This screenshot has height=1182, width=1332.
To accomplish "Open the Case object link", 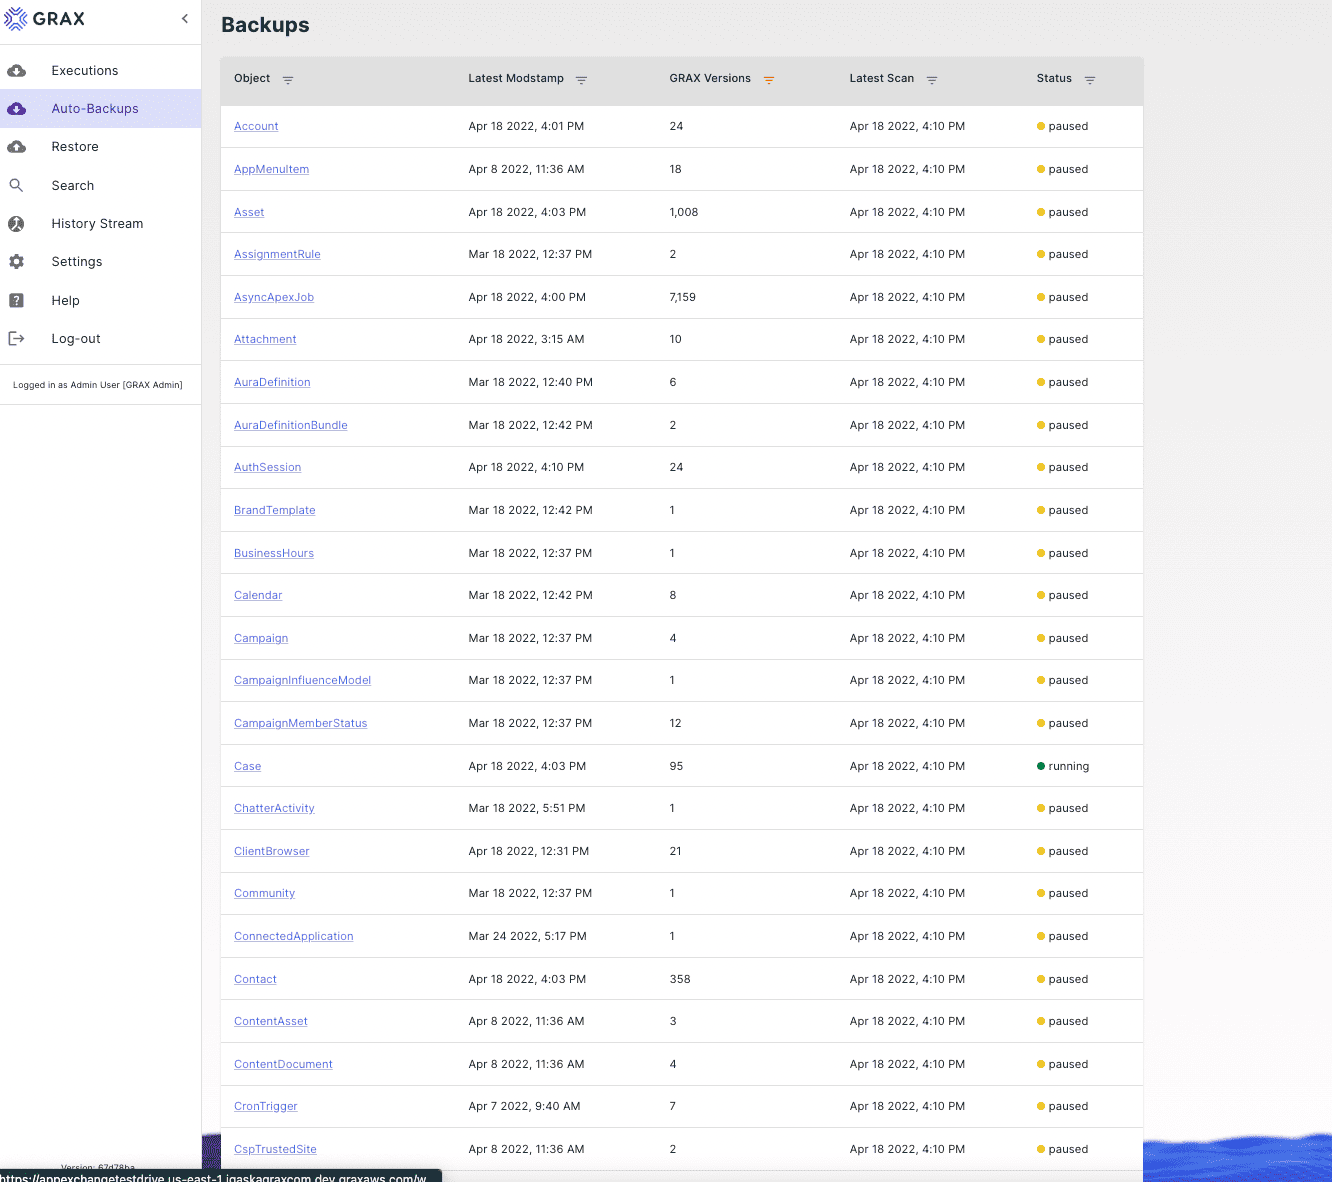I will pos(247,767).
